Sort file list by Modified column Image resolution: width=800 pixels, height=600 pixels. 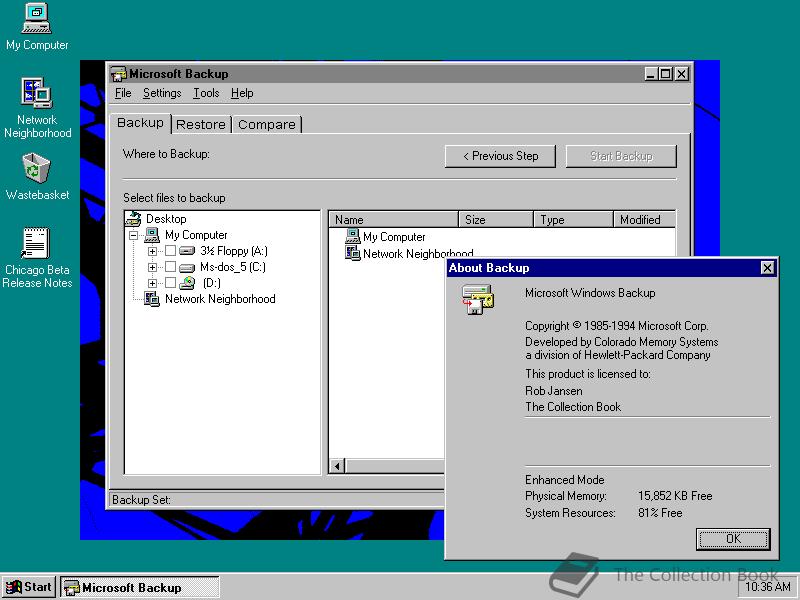click(x=644, y=220)
